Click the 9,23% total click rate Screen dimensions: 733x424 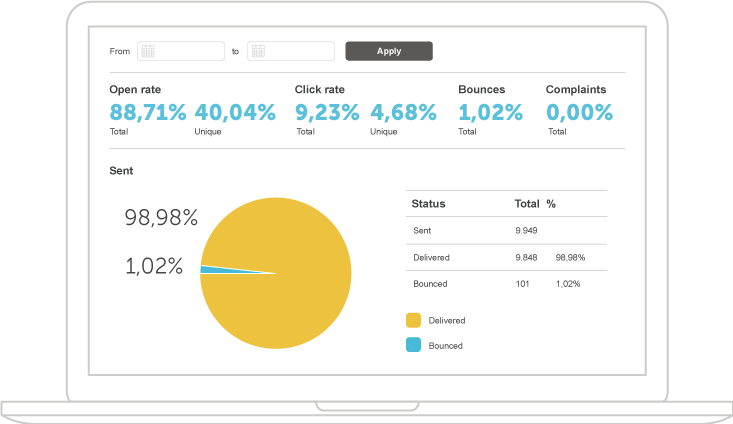pyautogui.click(x=327, y=112)
